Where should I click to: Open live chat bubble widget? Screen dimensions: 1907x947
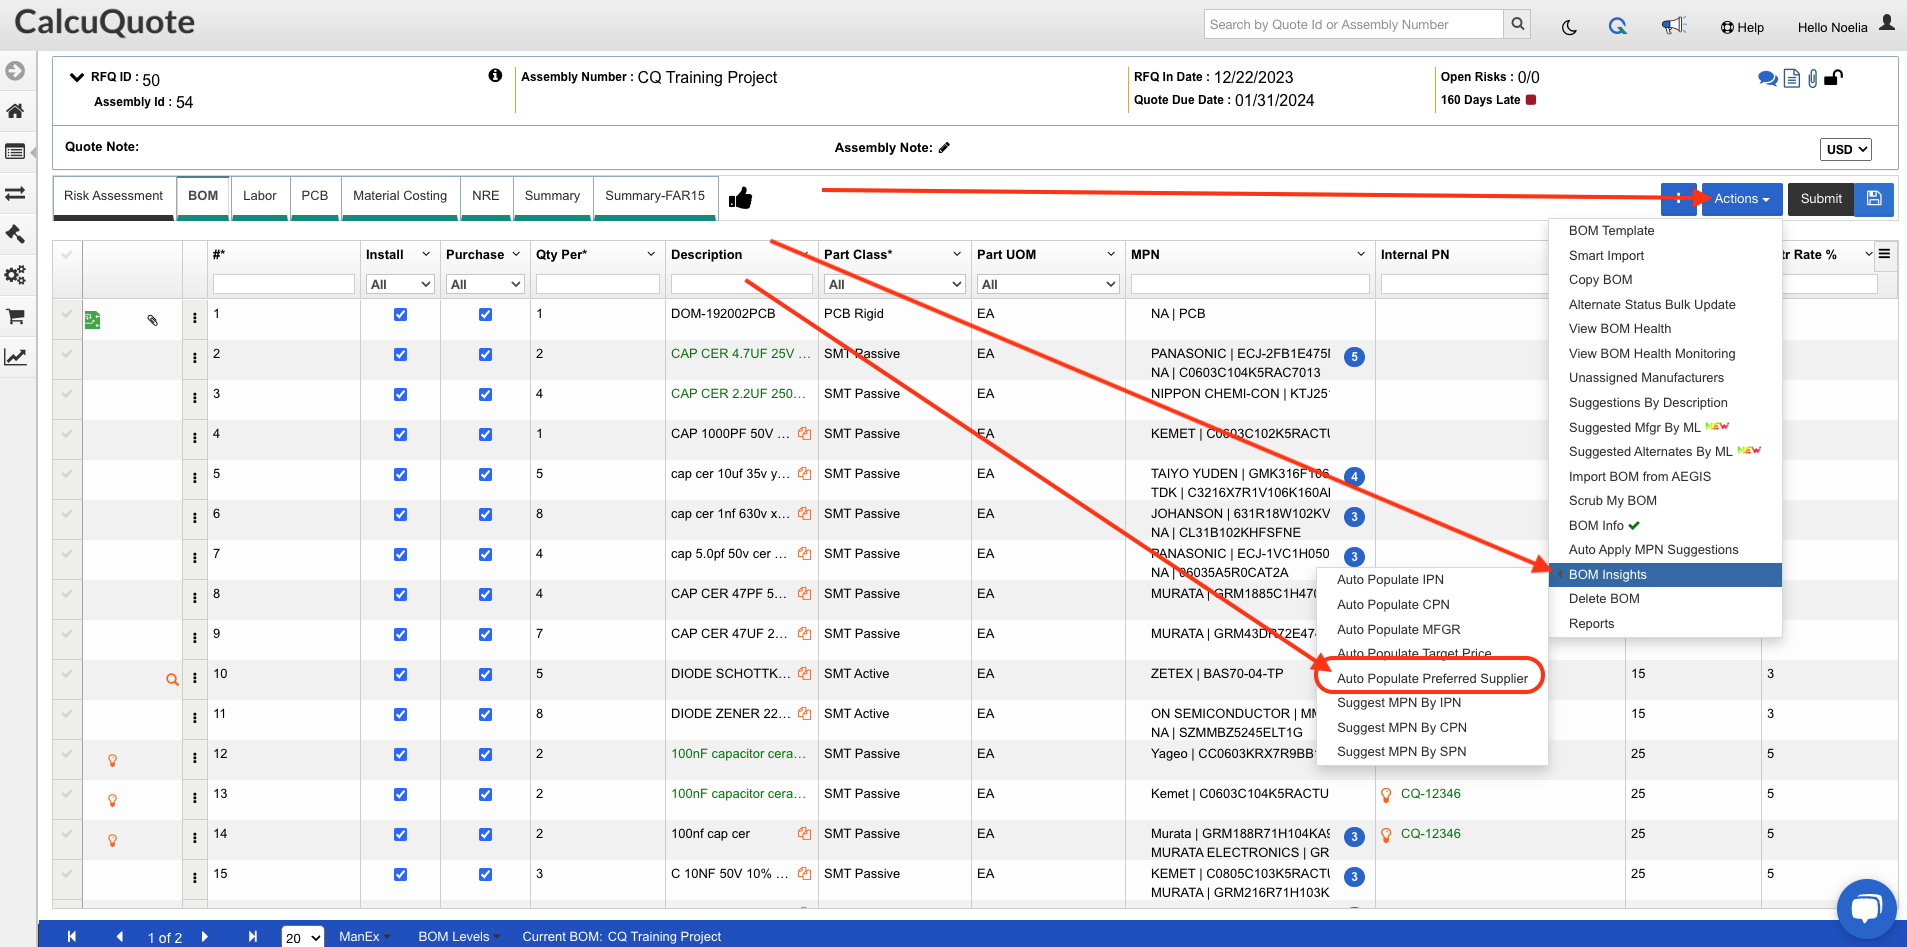coord(1866,908)
